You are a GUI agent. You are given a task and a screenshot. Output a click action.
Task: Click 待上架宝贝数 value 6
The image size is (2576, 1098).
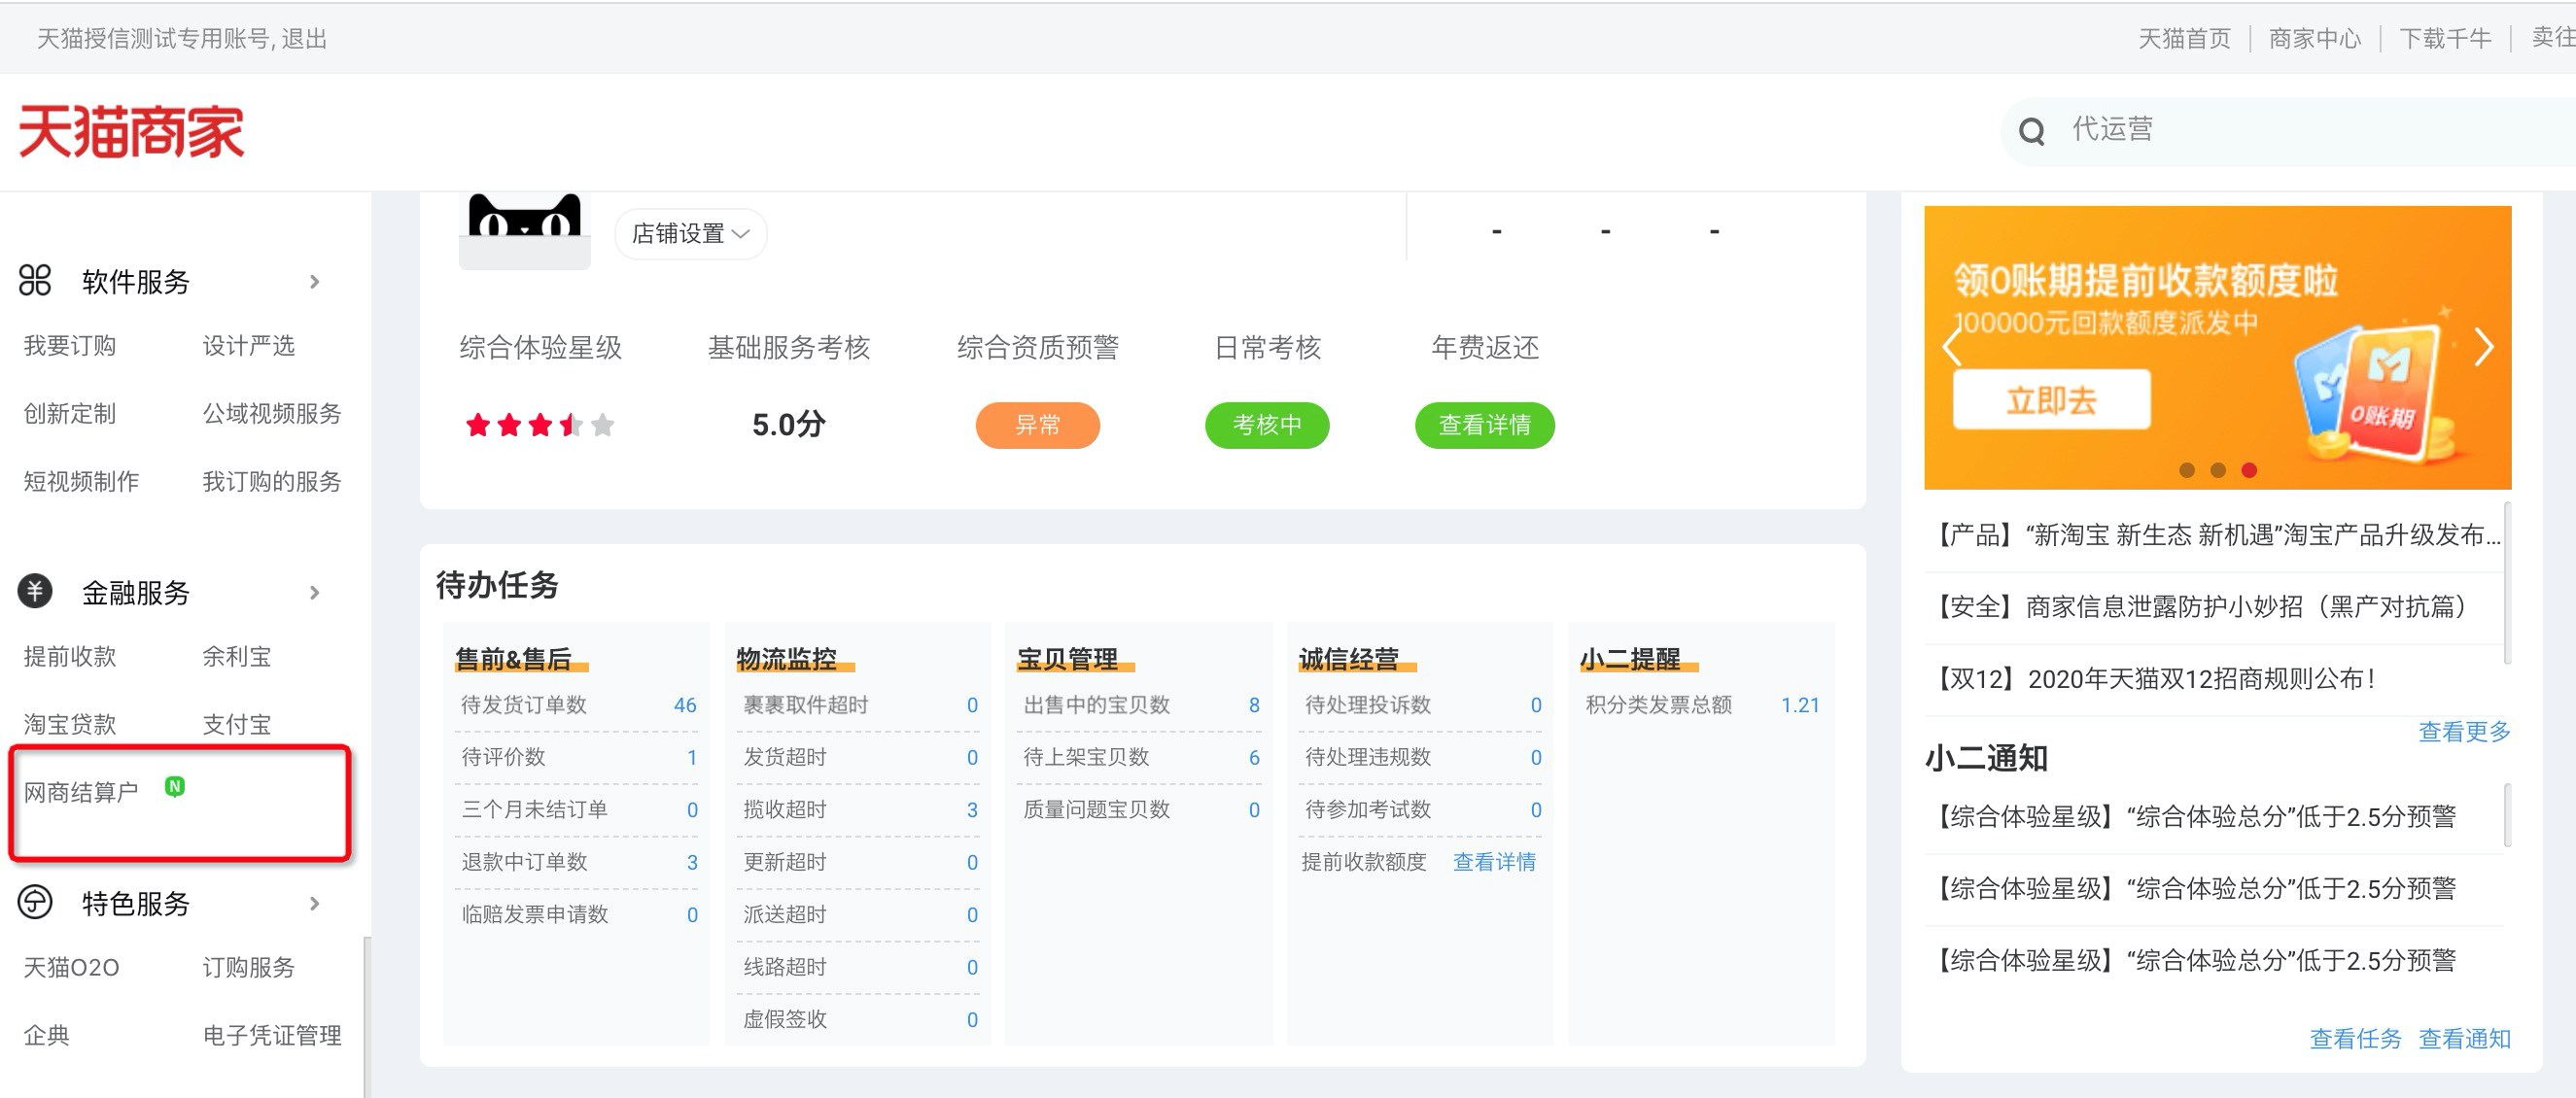pos(1254,758)
